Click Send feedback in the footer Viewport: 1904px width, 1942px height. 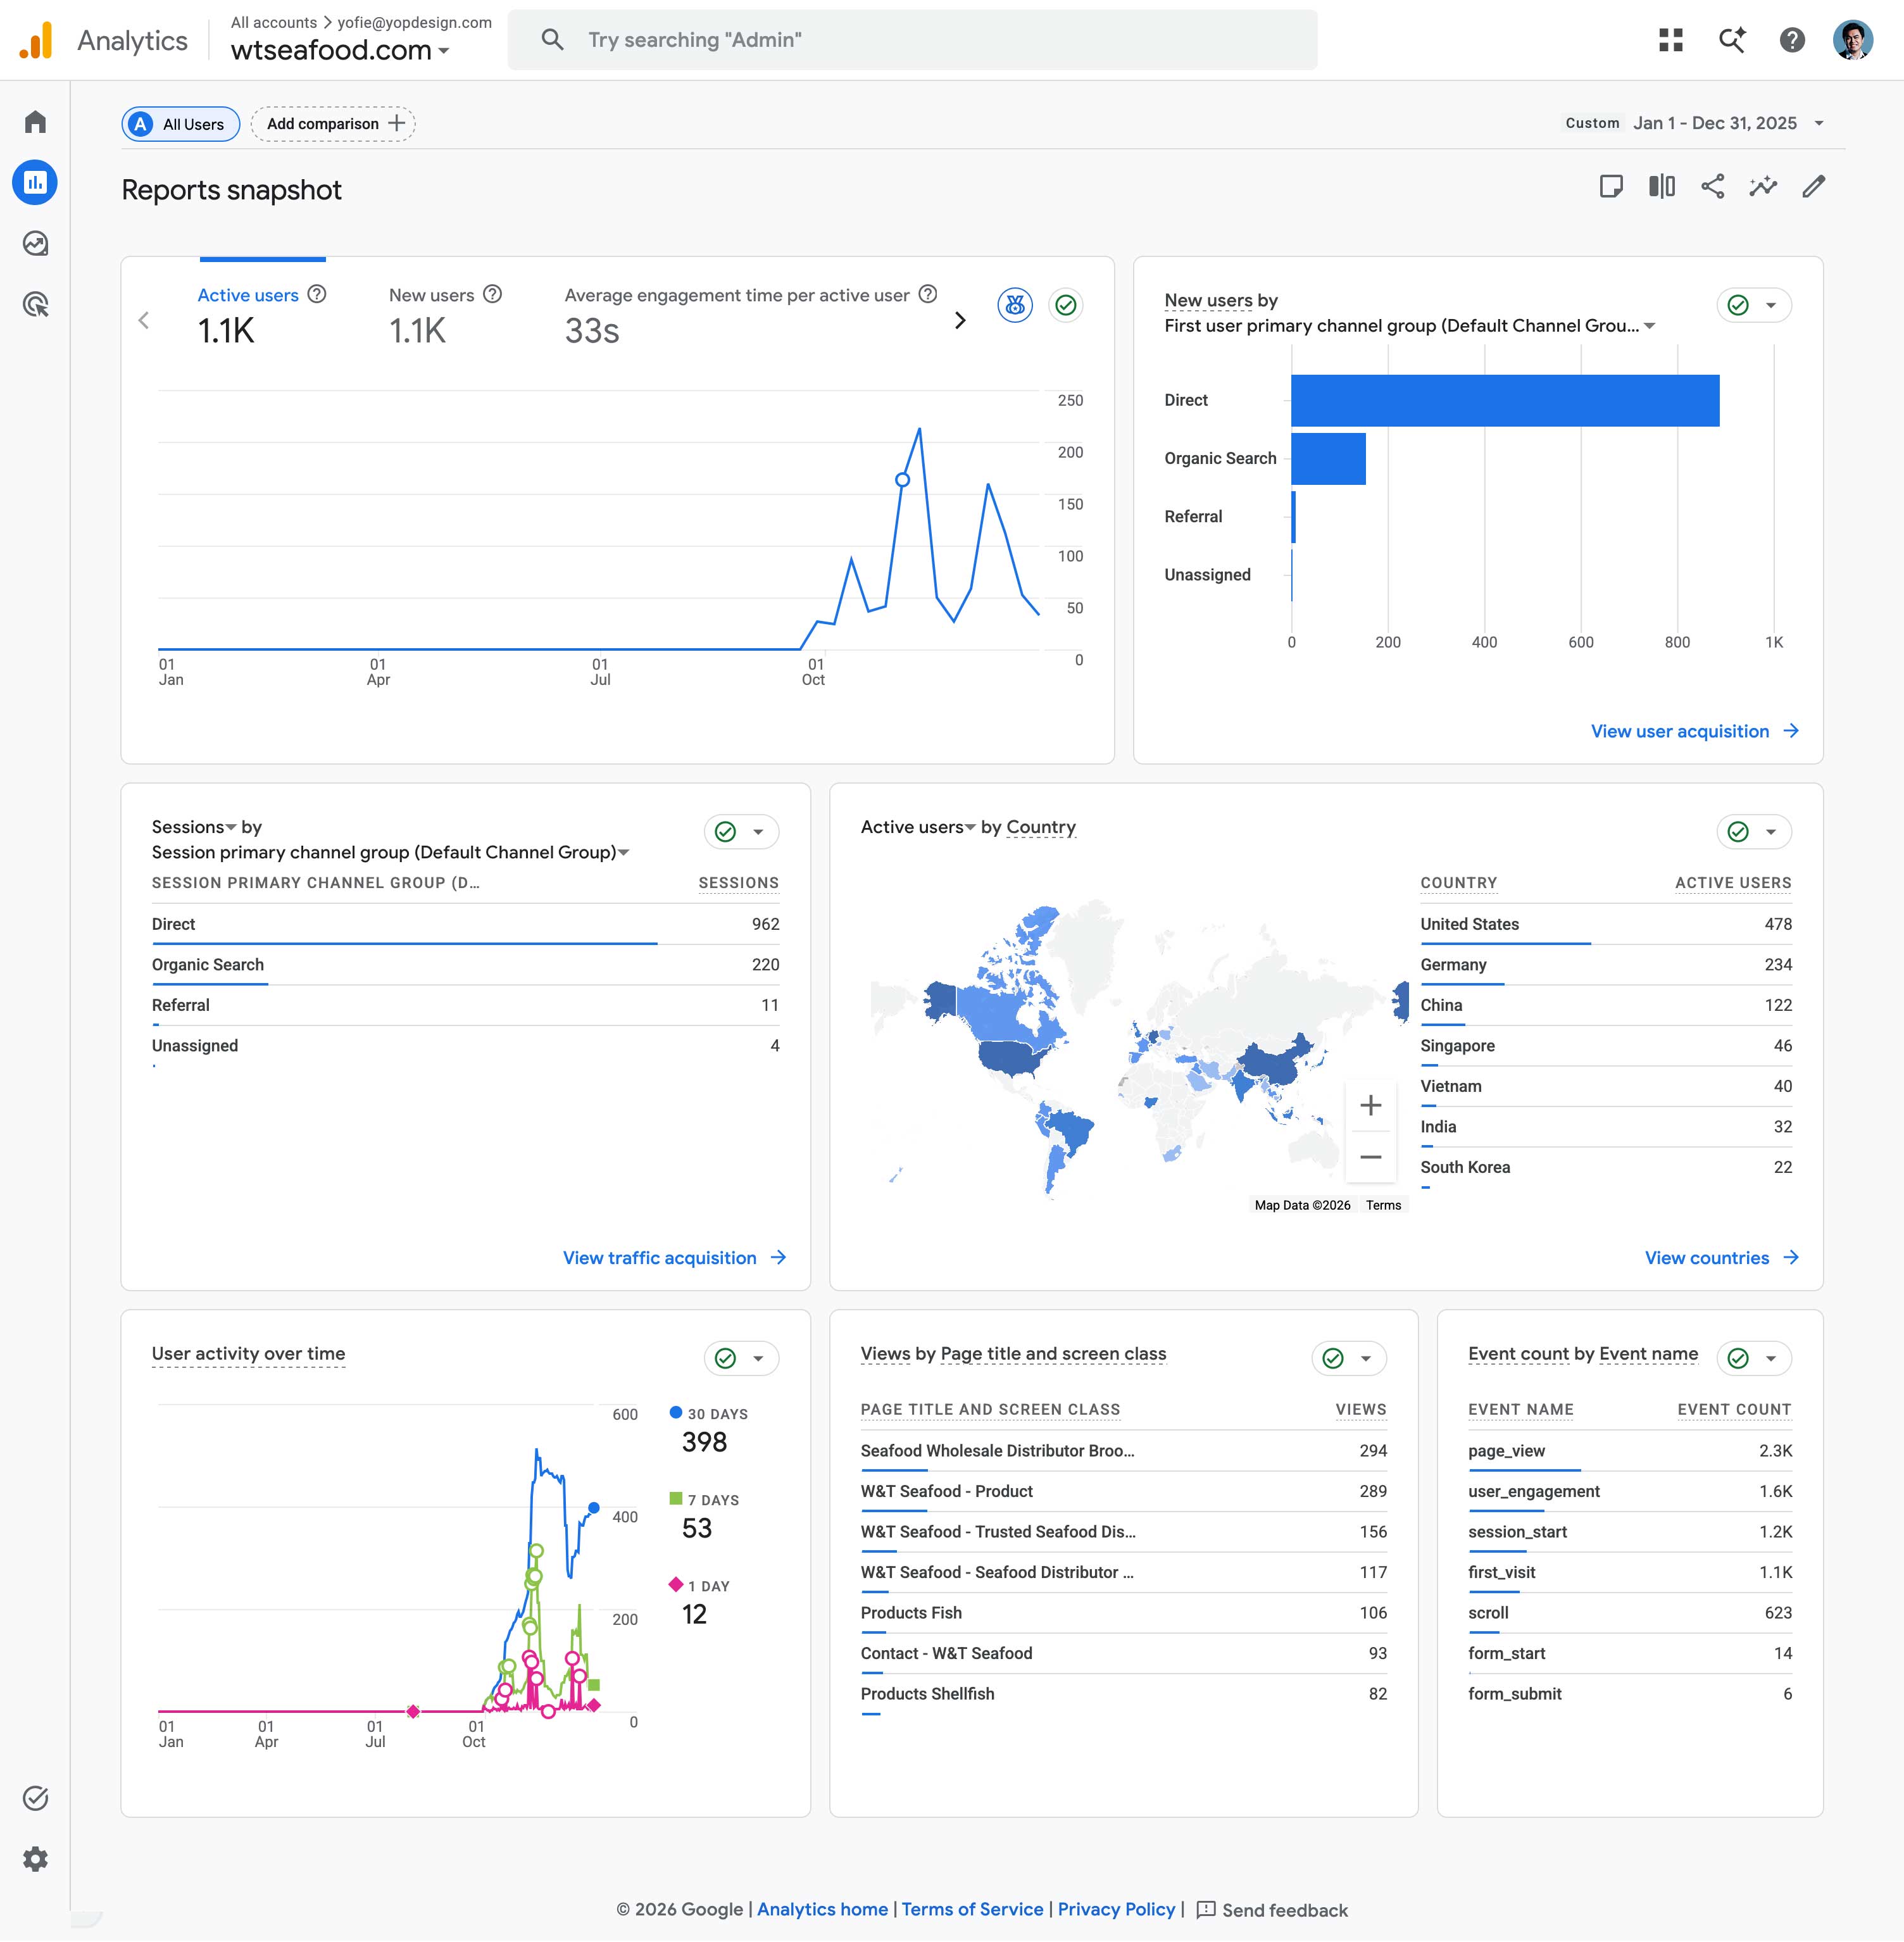point(1272,1910)
